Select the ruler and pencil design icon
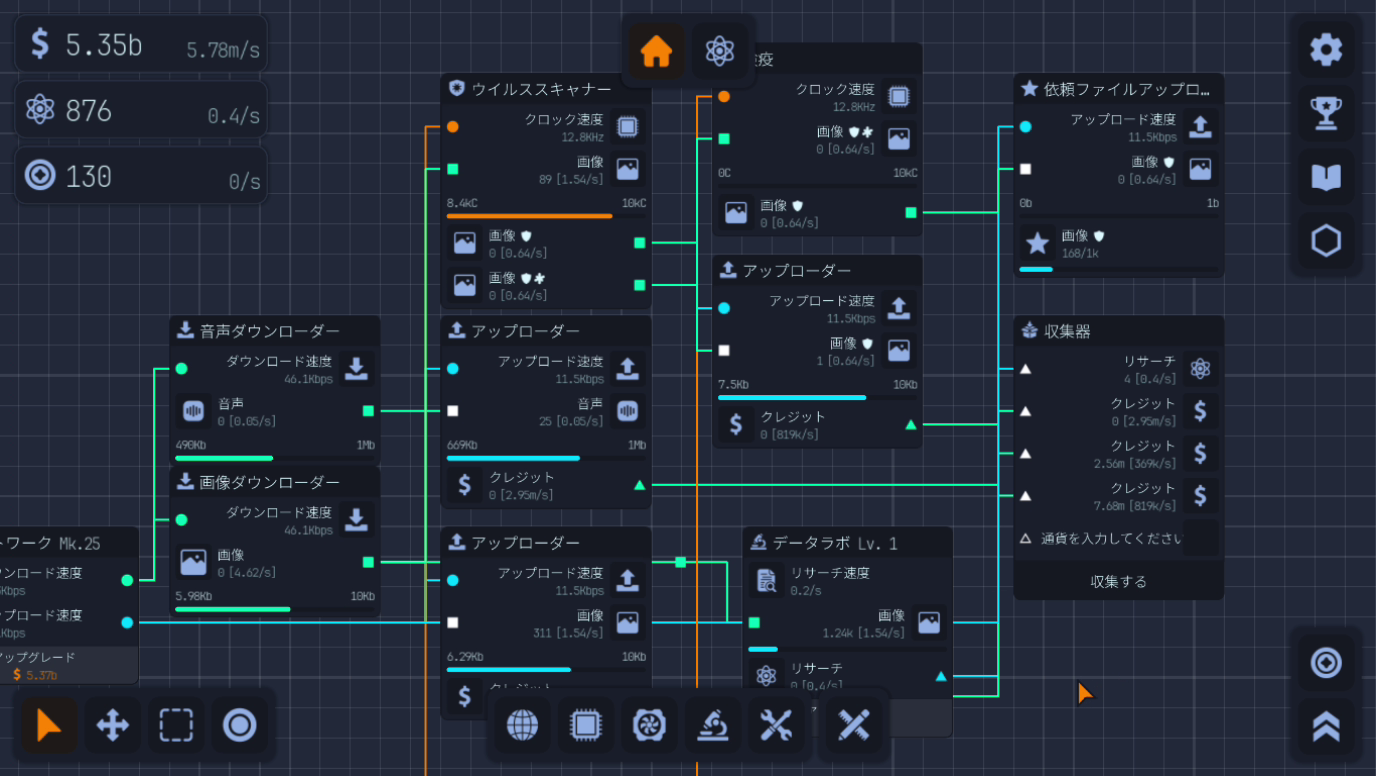The width and height of the screenshot is (1376, 776). tap(852, 726)
